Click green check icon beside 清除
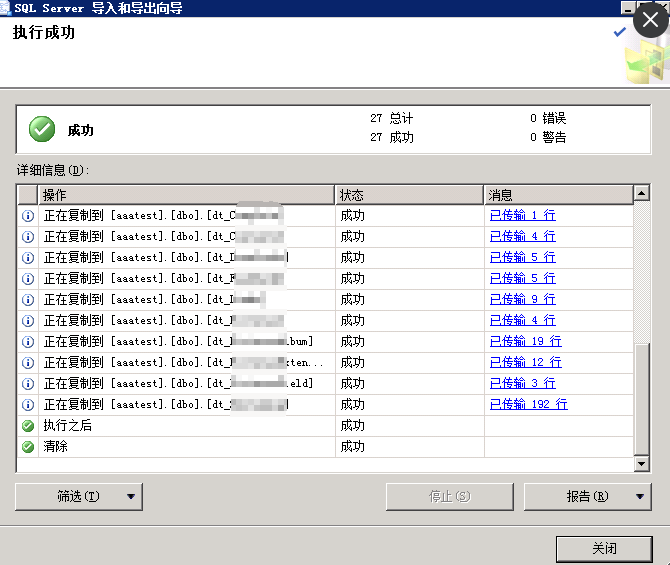The image size is (670, 565). pyautogui.click(x=27, y=447)
